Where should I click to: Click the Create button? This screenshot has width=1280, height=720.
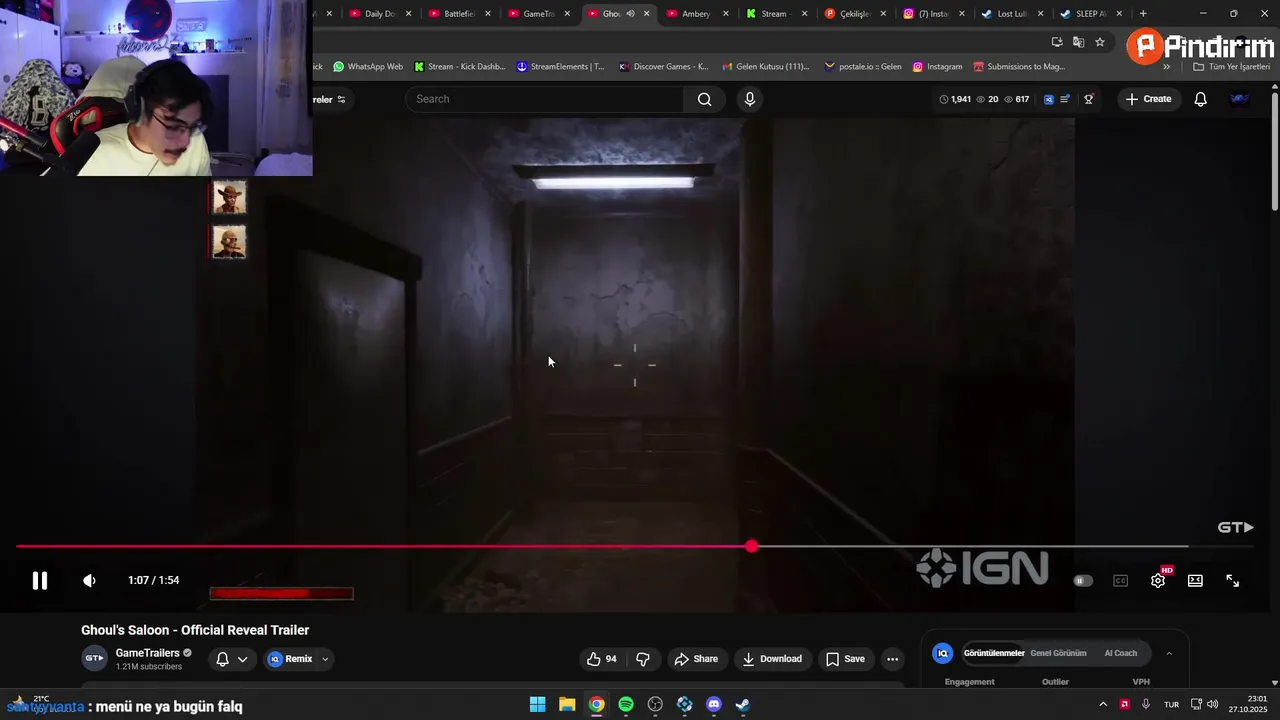coord(1148,99)
